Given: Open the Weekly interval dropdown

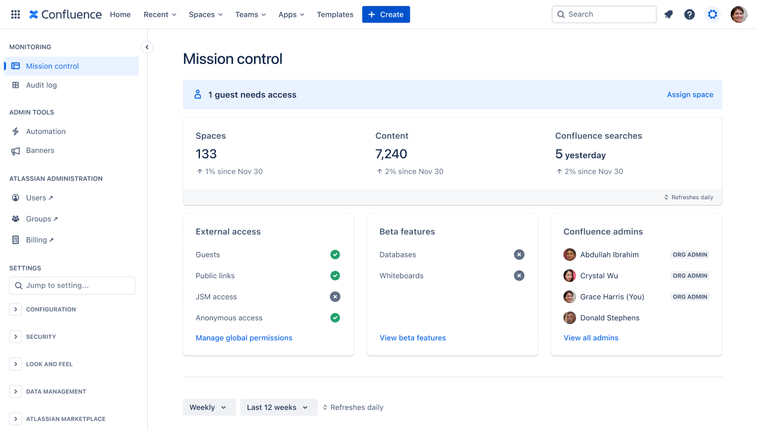Looking at the screenshot, I should 209,407.
